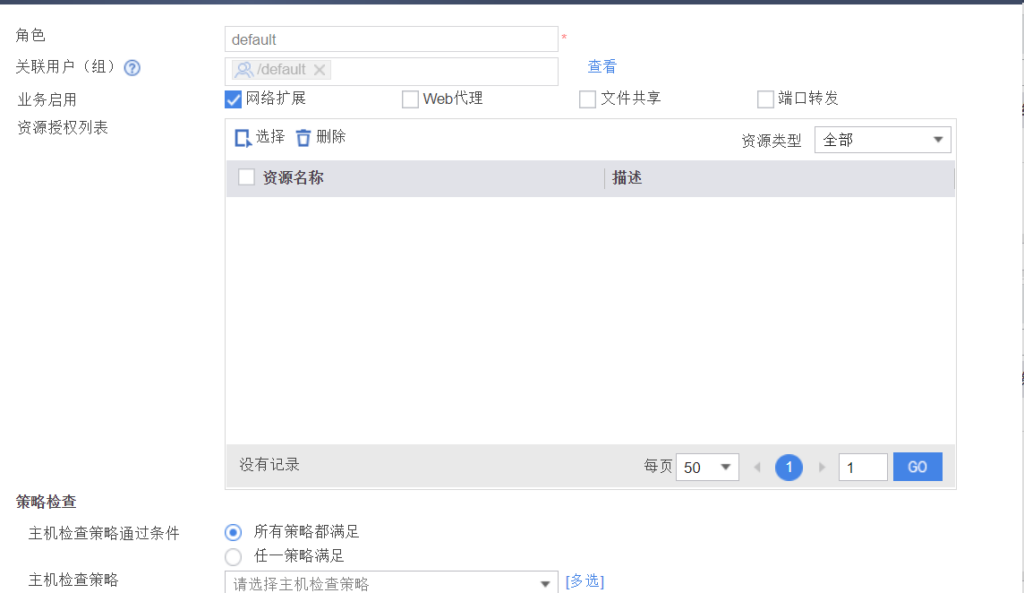This screenshot has height=593, width=1024.
Task: Go to previous page arrow
Action: point(756,467)
